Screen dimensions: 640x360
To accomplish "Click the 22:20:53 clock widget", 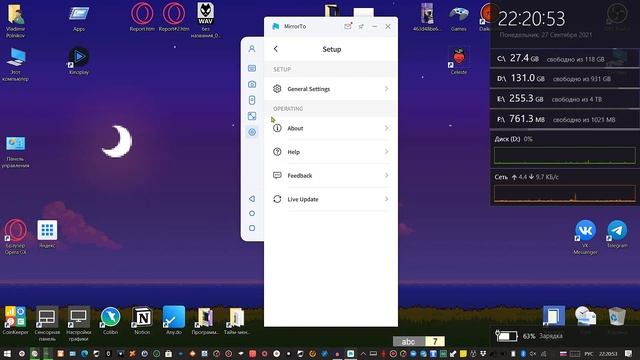I will (x=531, y=19).
